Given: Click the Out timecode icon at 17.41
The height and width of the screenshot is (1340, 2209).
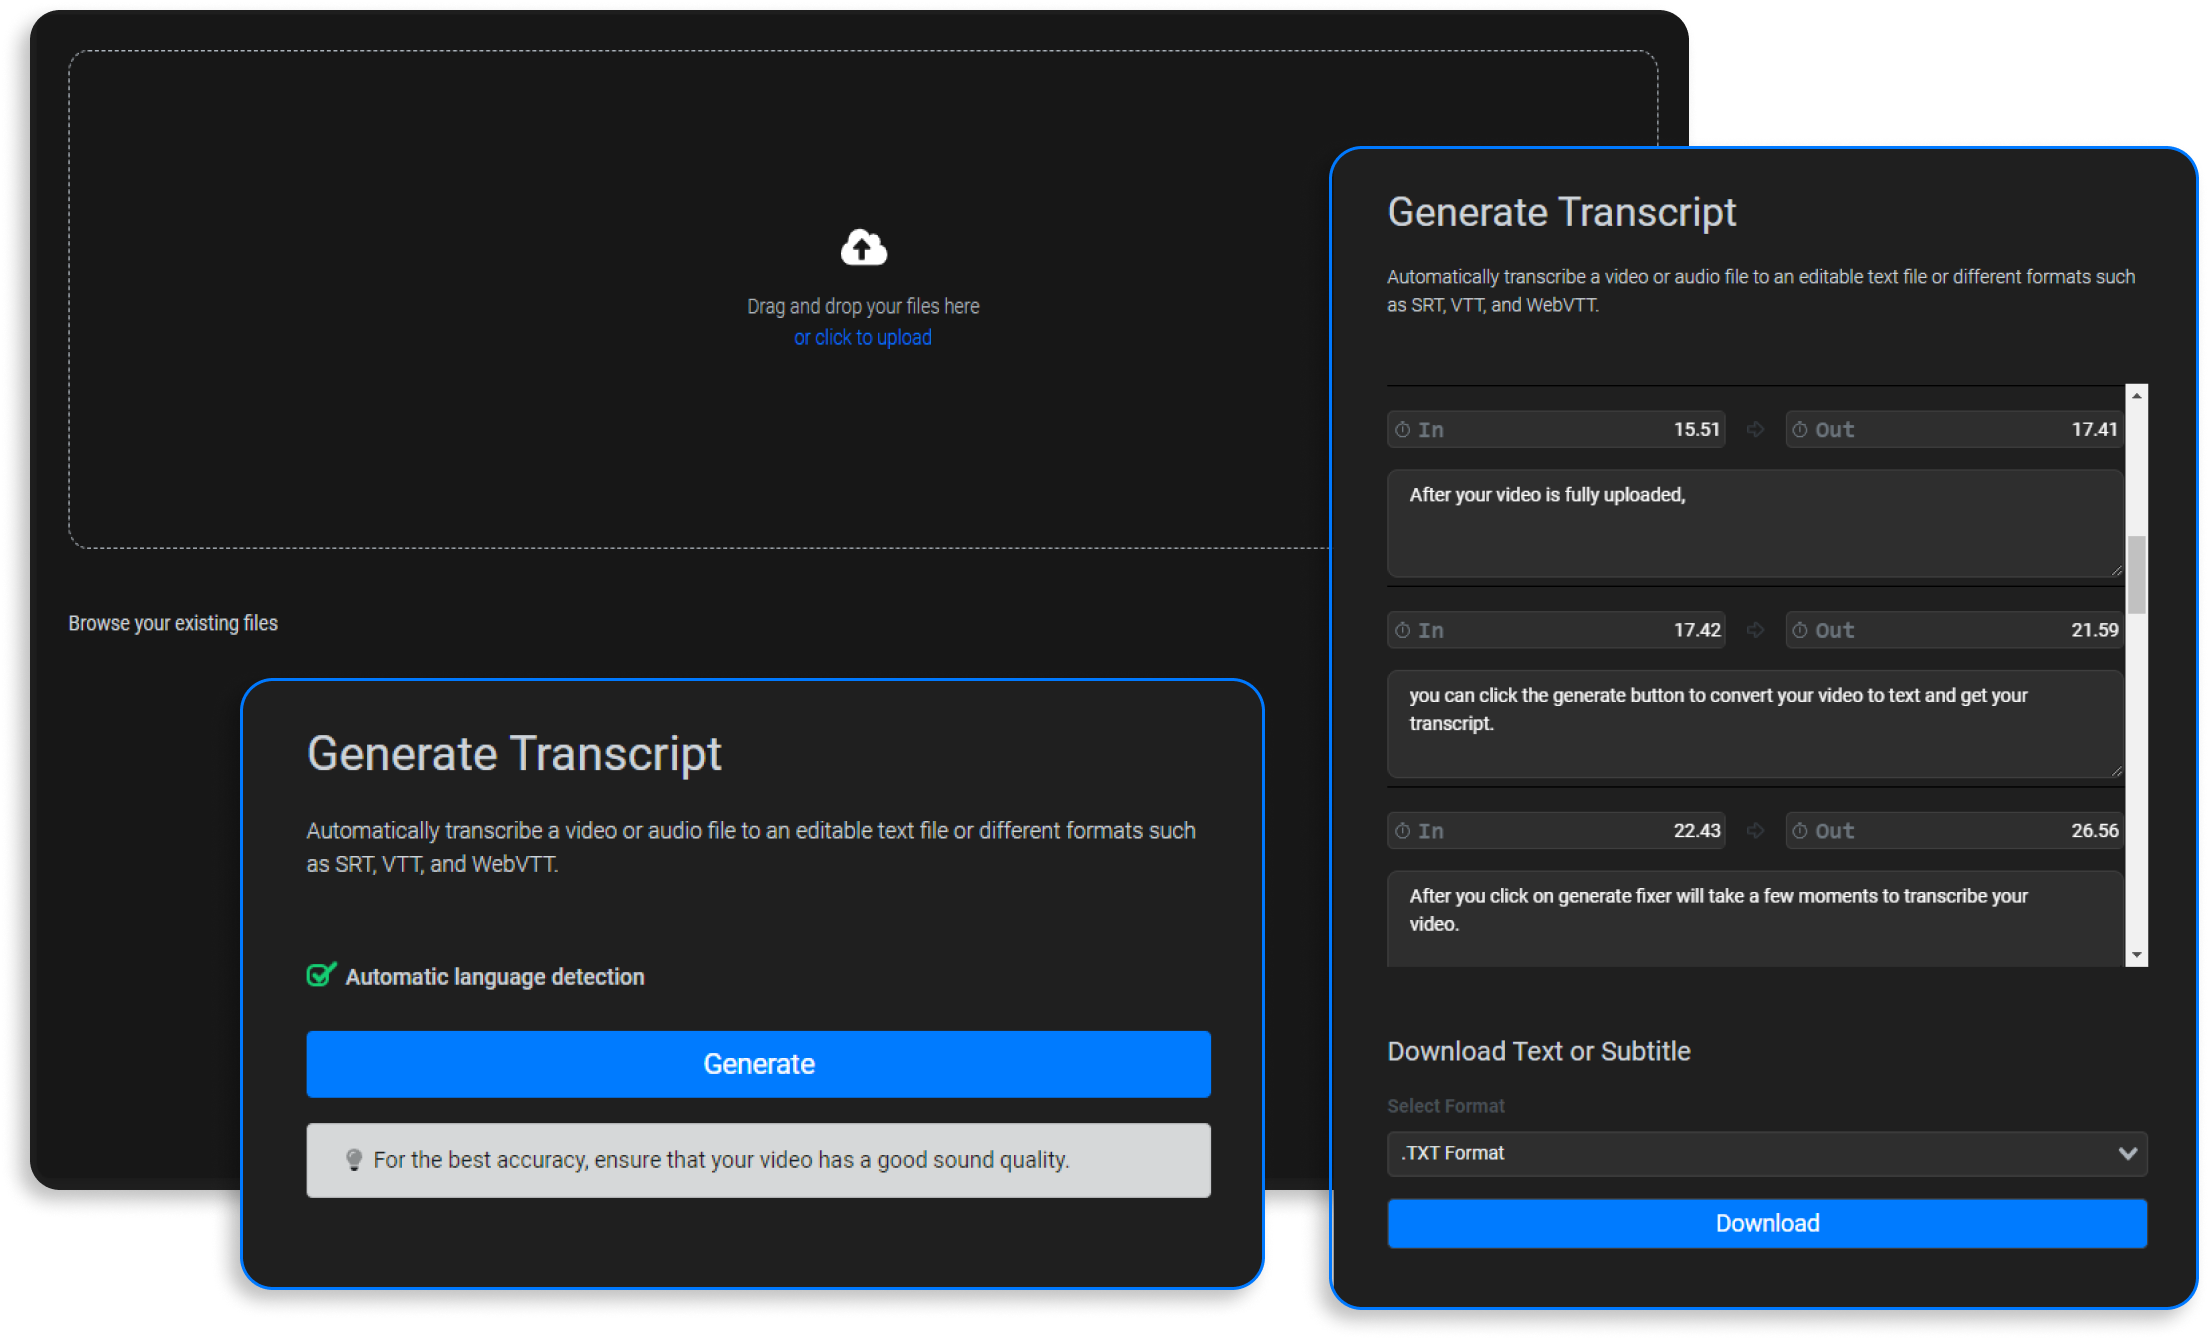Looking at the screenshot, I should [x=1799, y=428].
